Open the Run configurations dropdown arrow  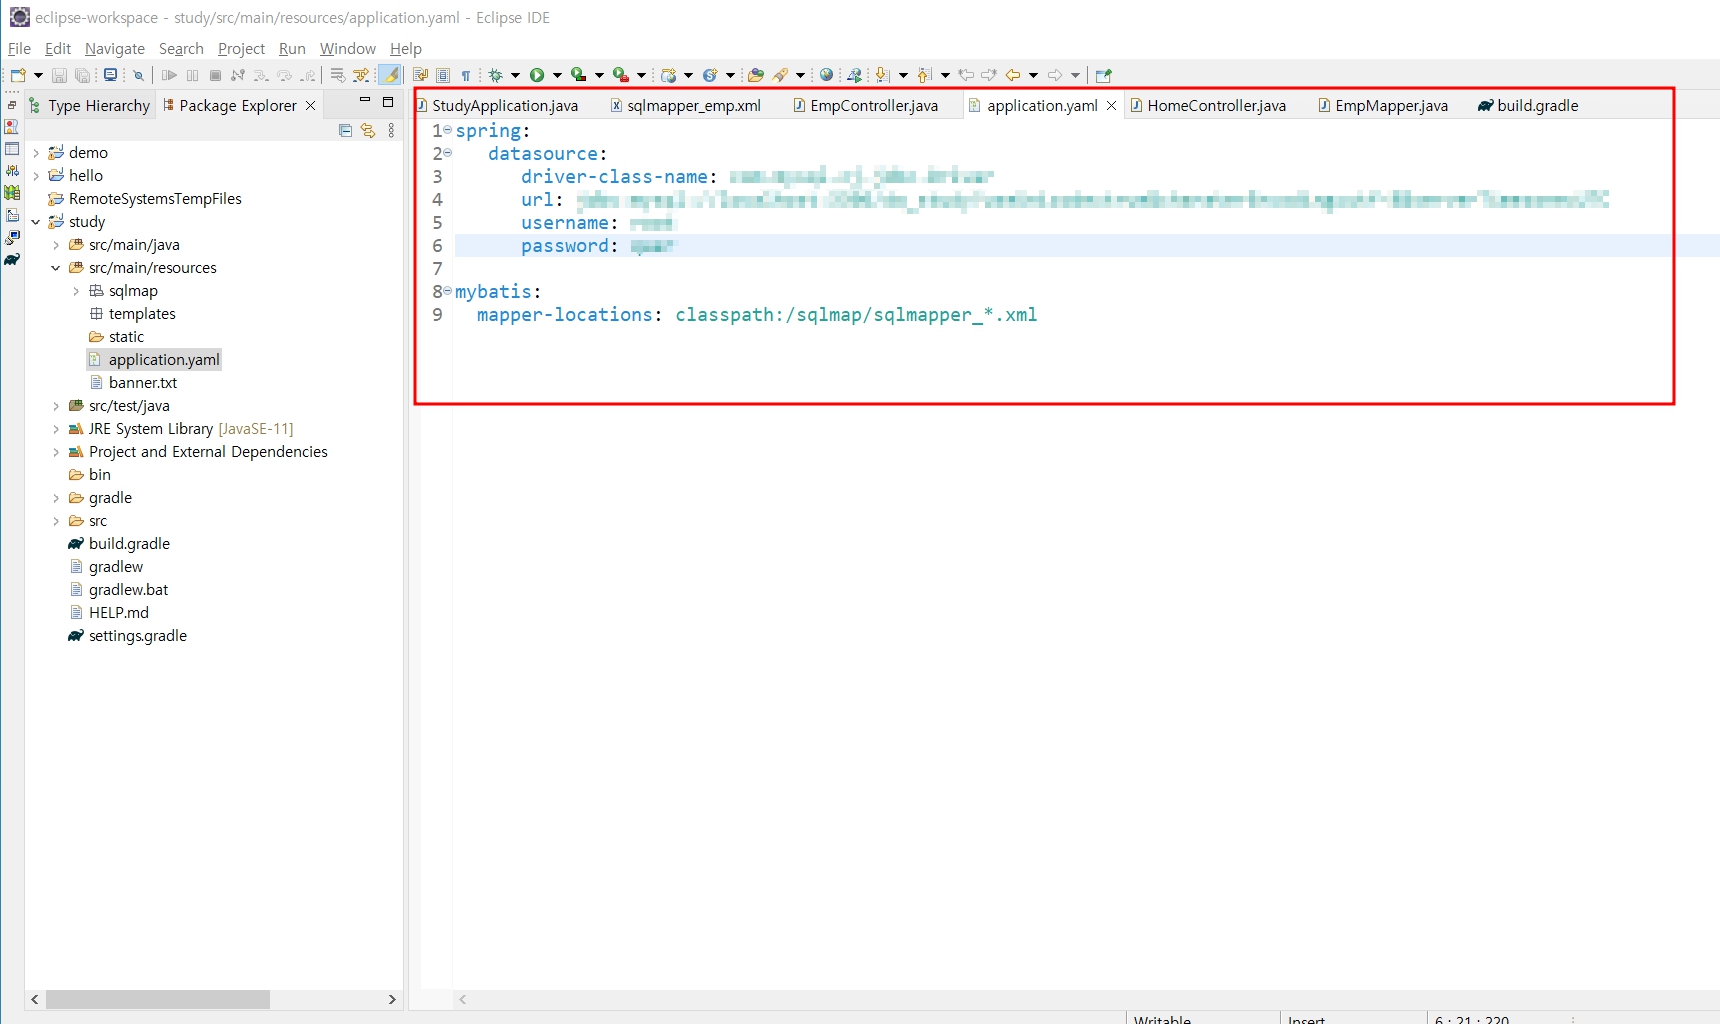[x=558, y=75]
